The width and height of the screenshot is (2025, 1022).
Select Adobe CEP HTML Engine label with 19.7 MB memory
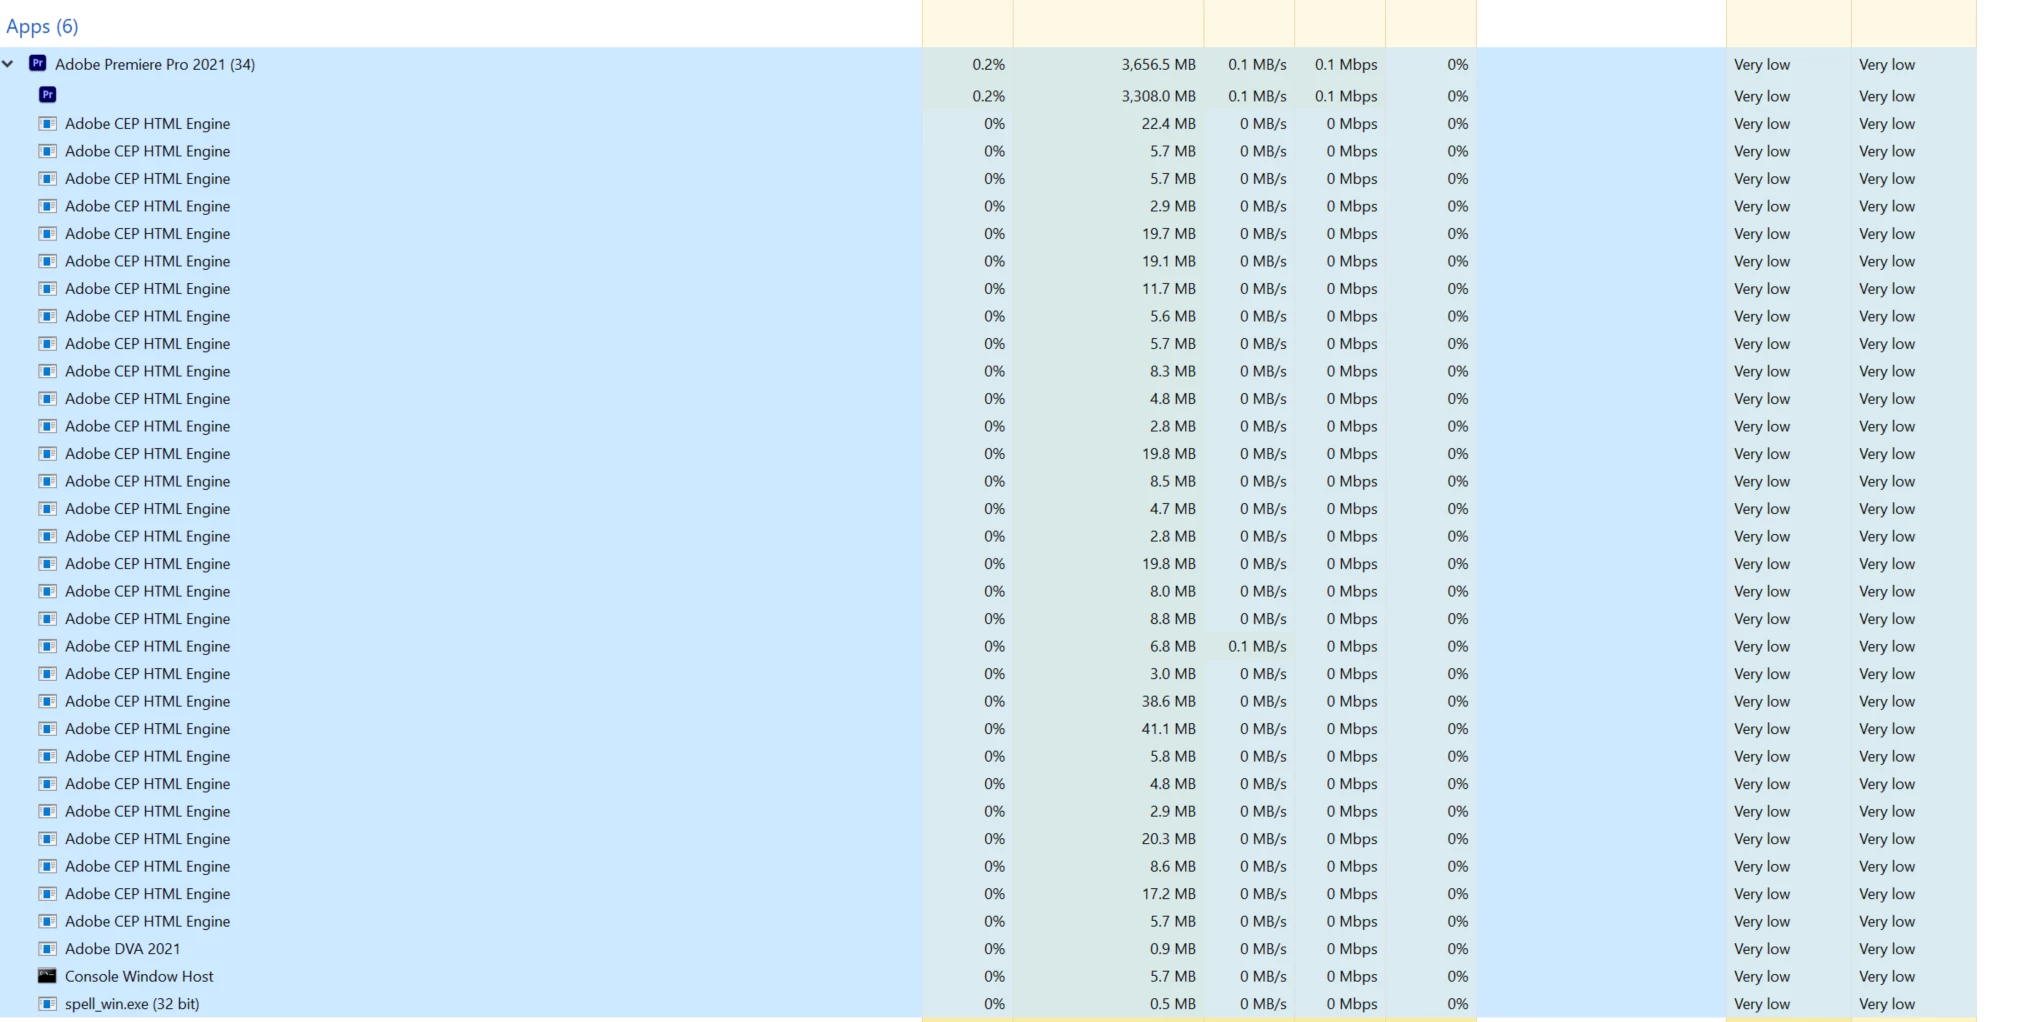(147, 234)
